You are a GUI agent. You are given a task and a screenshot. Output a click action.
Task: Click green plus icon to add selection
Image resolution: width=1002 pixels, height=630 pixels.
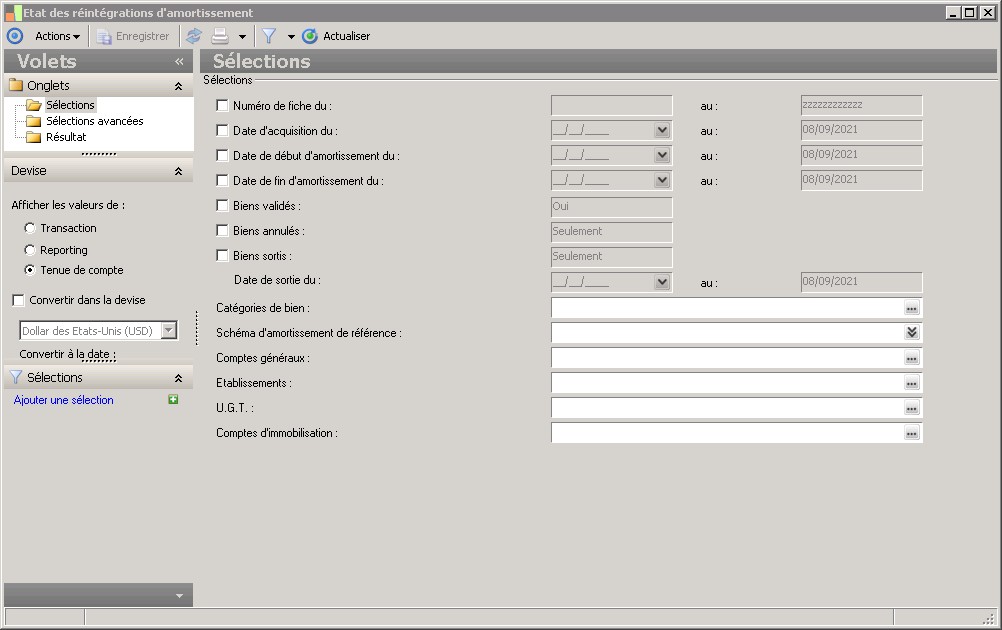[173, 400]
